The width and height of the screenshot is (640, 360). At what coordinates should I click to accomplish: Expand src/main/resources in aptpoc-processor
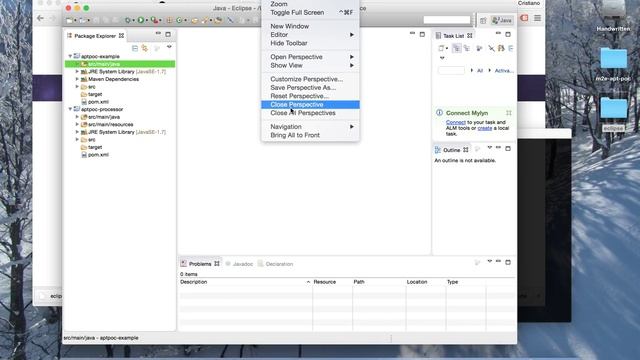pos(77,124)
